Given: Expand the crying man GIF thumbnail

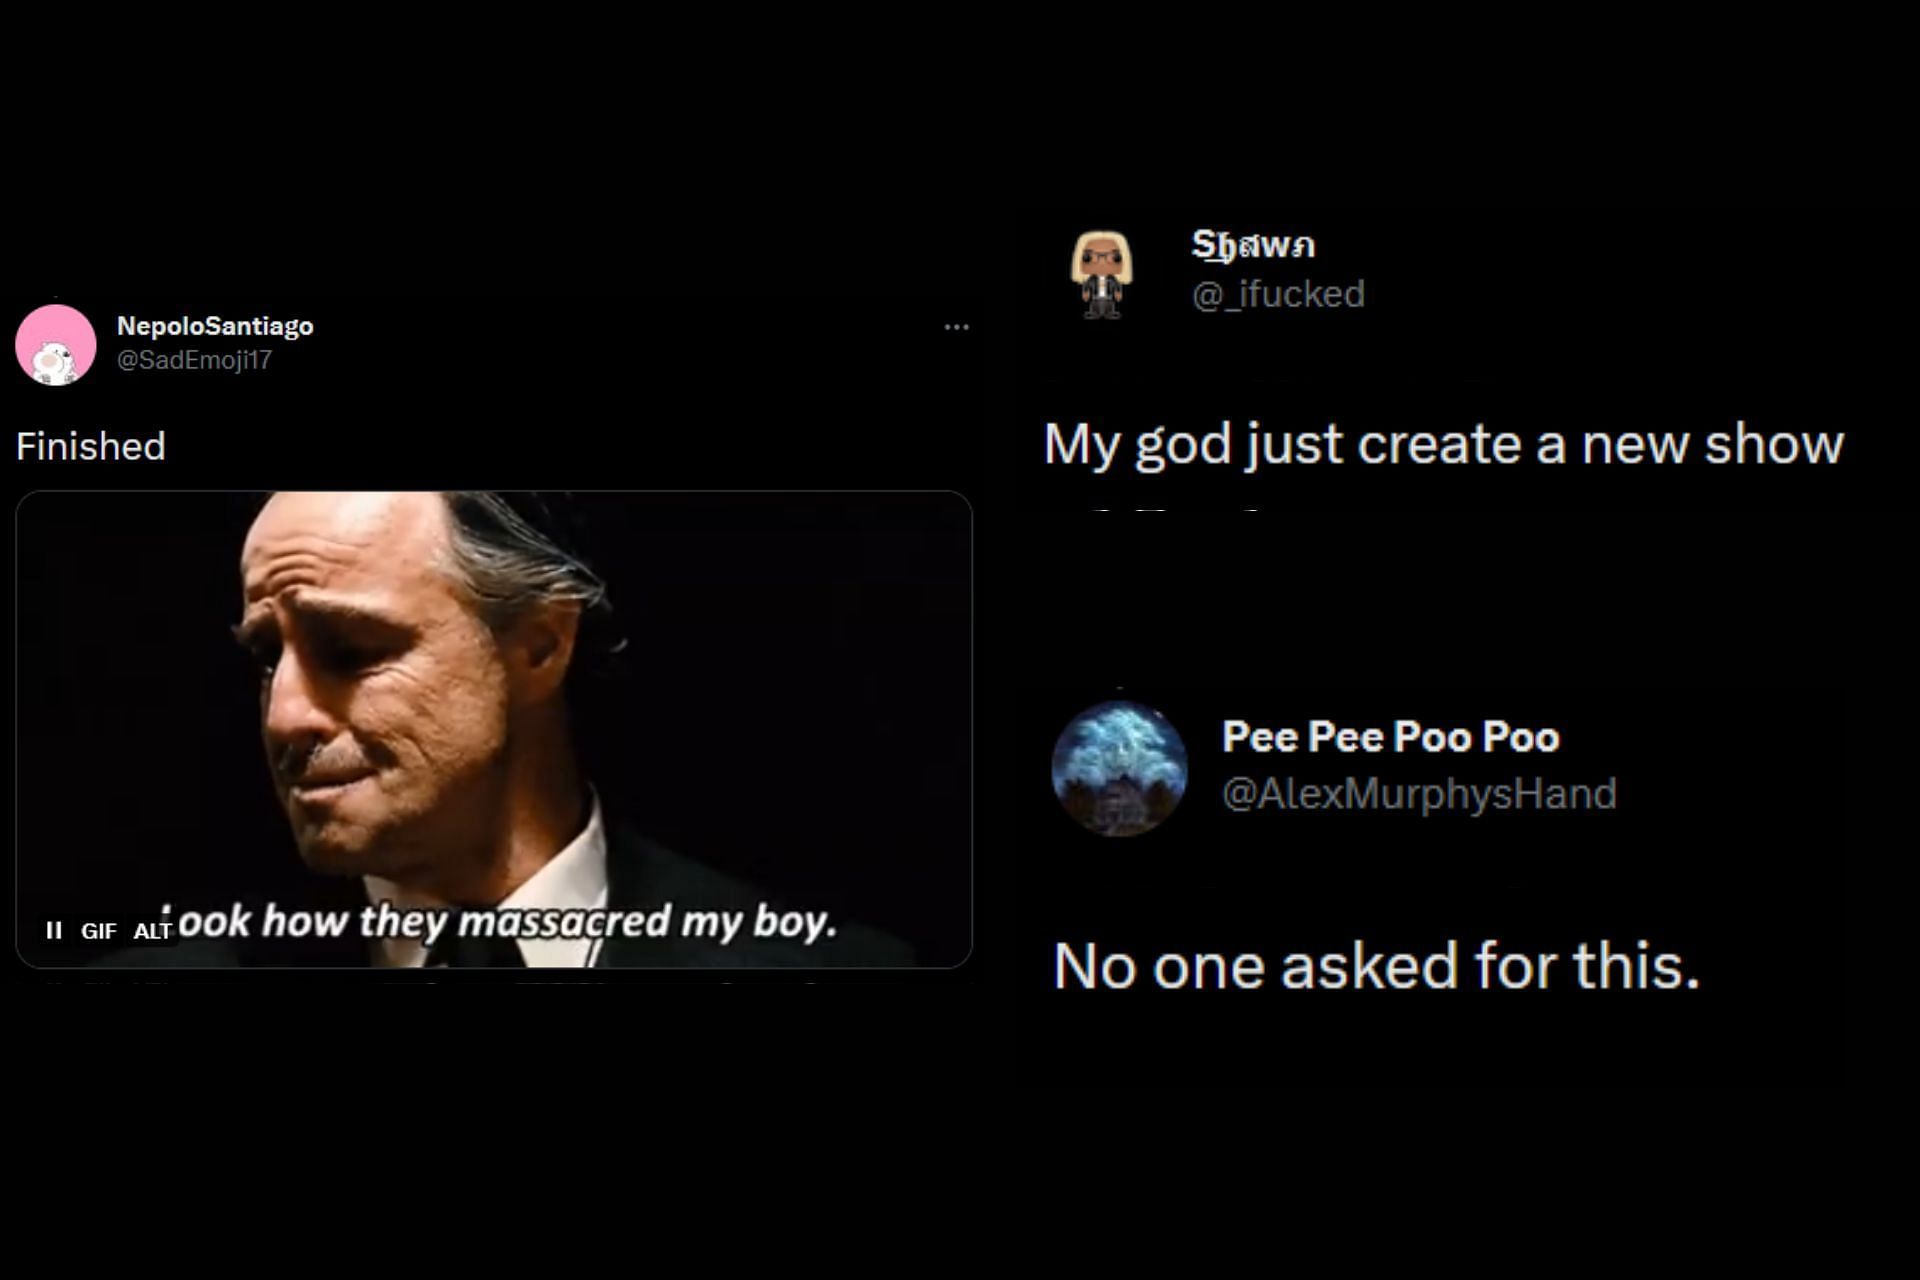Looking at the screenshot, I should point(494,729).
